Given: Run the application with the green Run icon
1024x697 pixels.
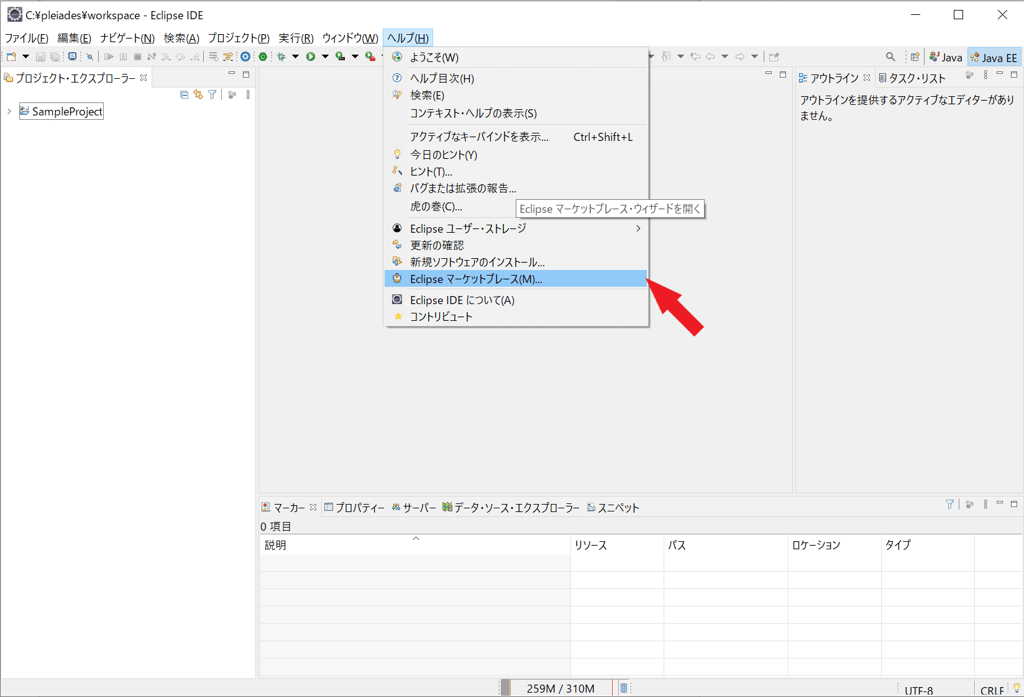Looking at the screenshot, I should click(x=310, y=57).
